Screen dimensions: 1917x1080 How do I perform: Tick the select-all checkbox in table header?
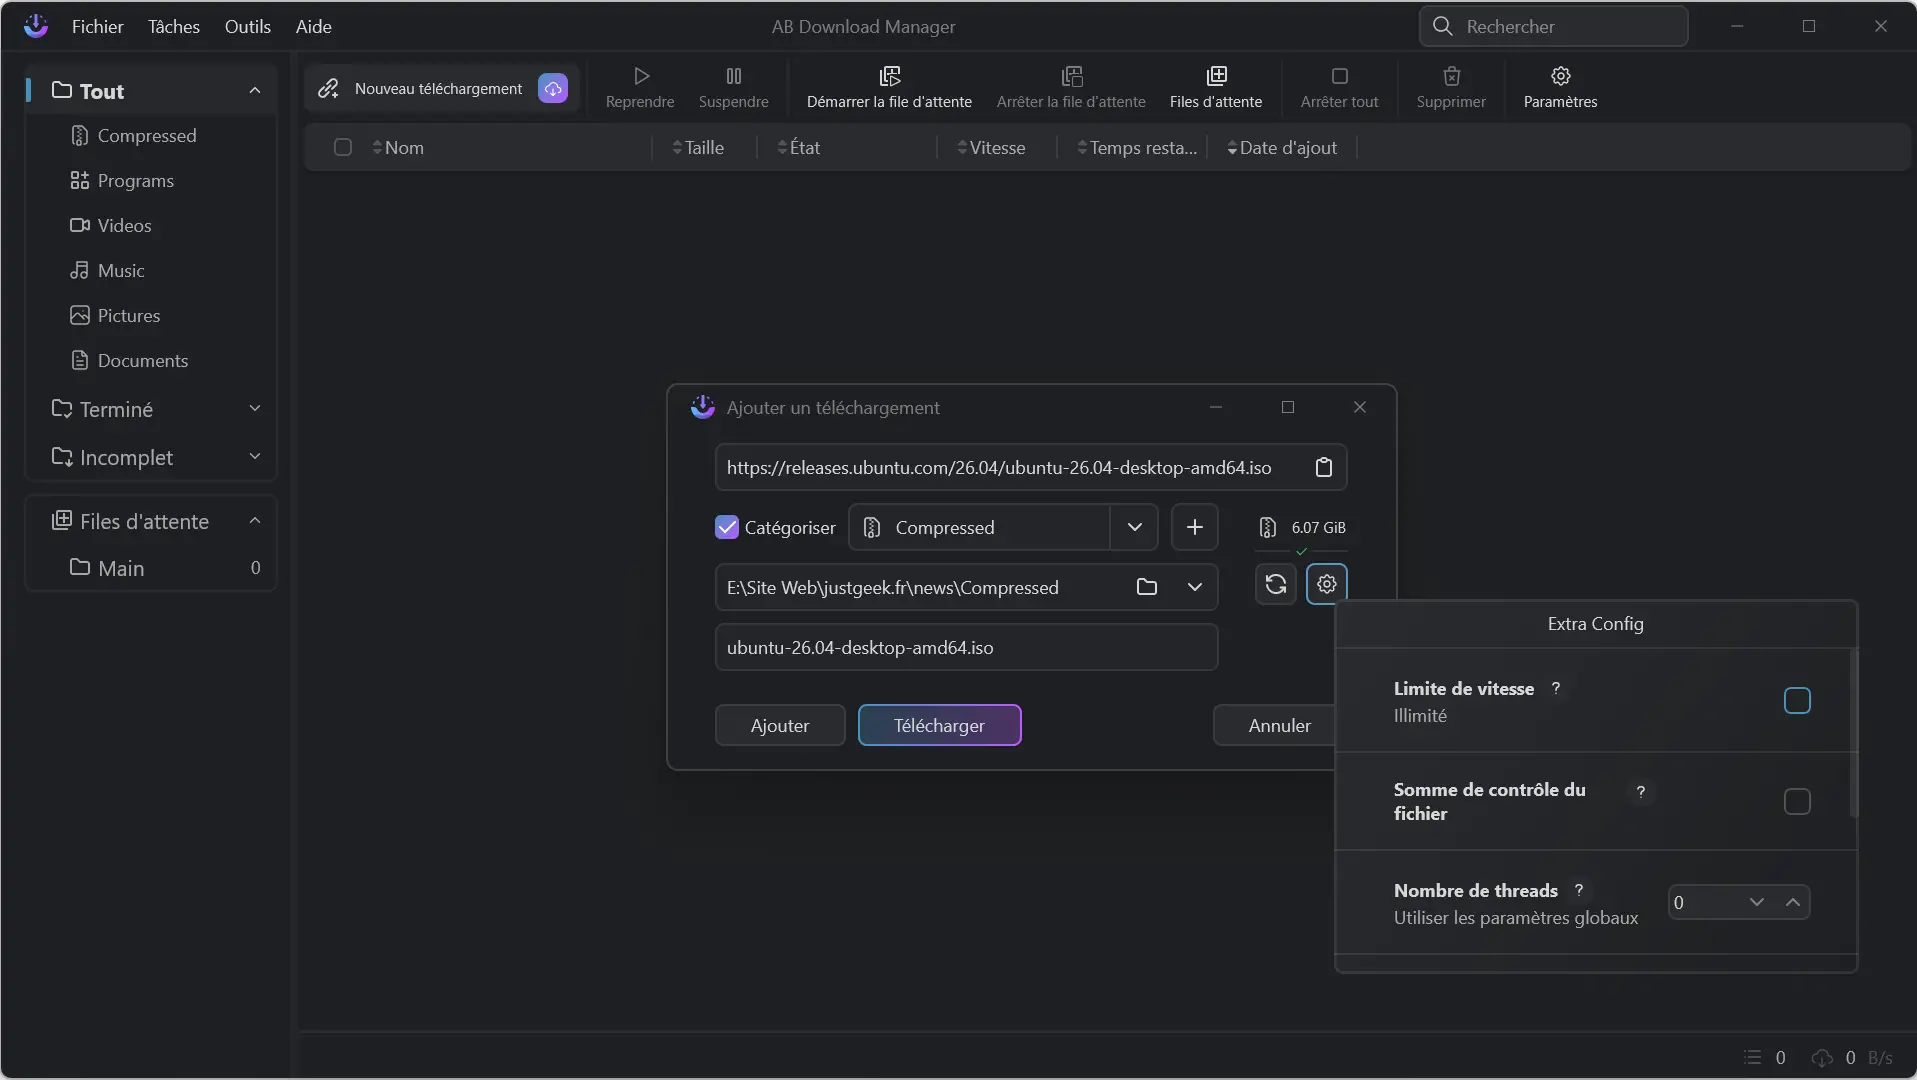(343, 147)
